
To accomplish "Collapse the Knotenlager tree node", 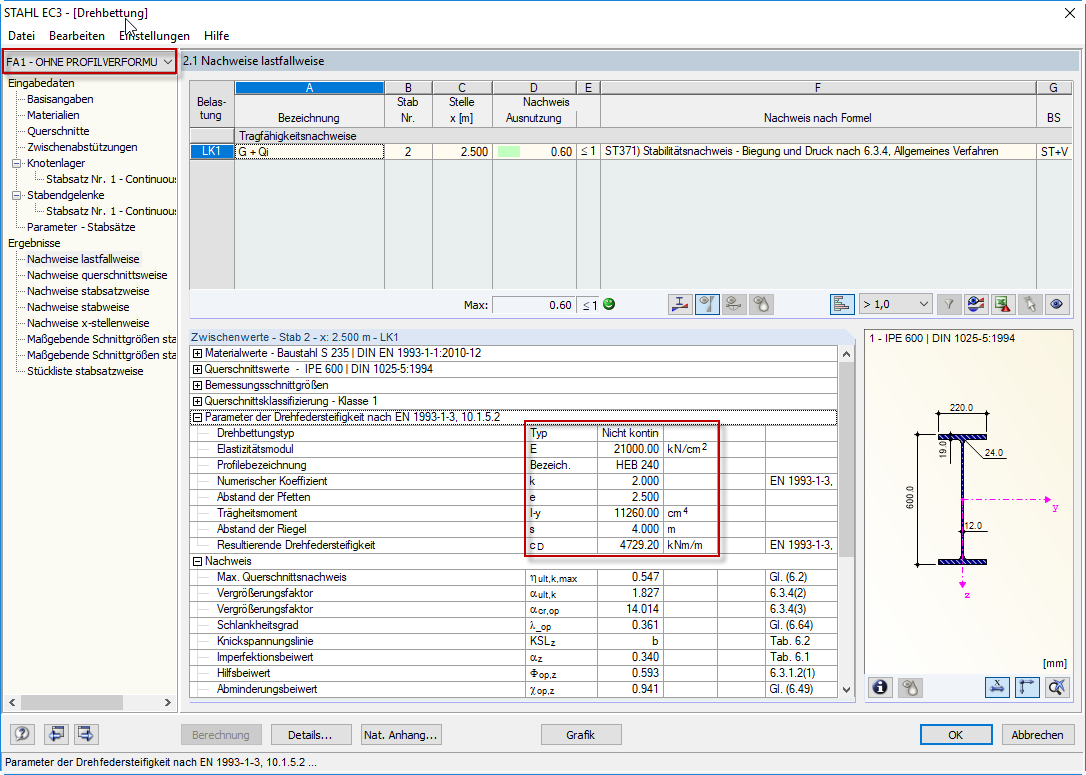I will tap(17, 163).
